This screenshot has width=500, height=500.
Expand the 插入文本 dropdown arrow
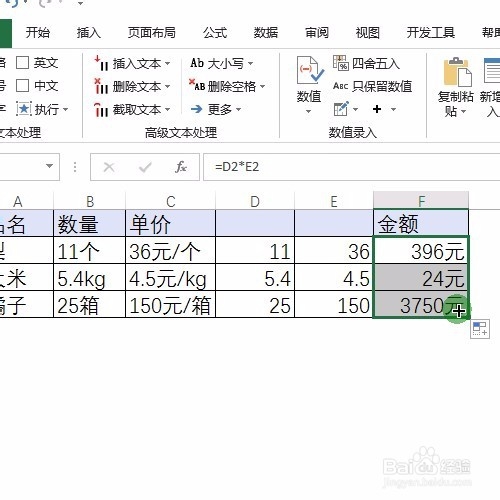(167, 63)
